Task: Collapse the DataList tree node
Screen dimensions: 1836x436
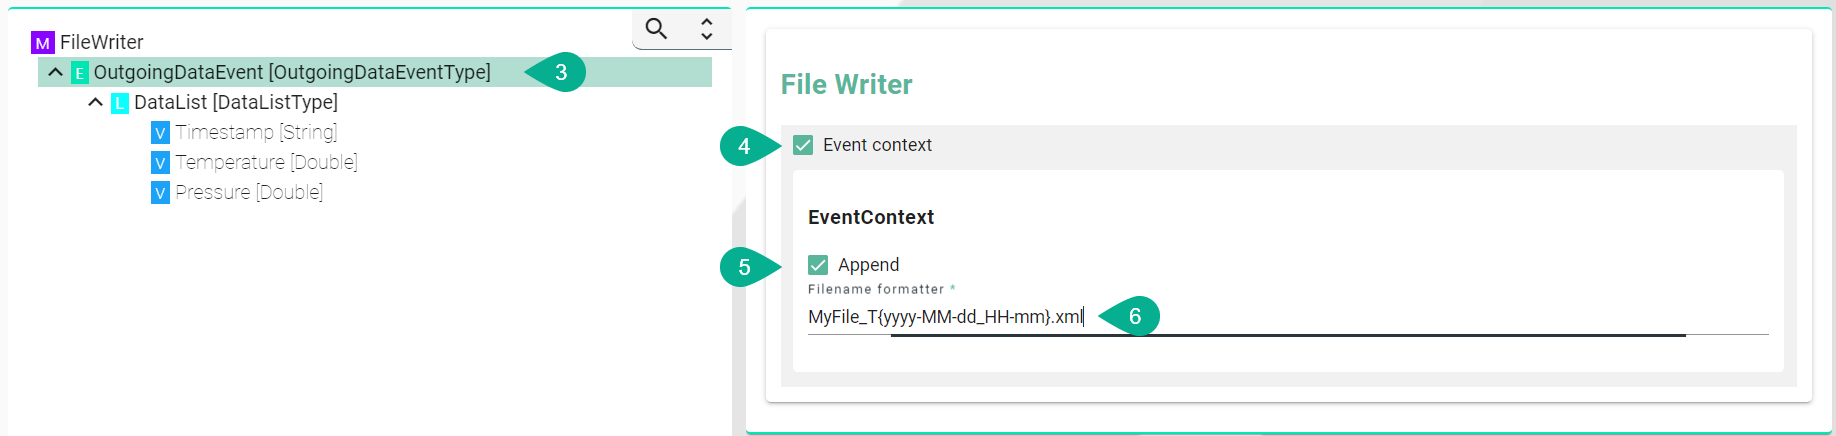Action: pyautogui.click(x=96, y=103)
